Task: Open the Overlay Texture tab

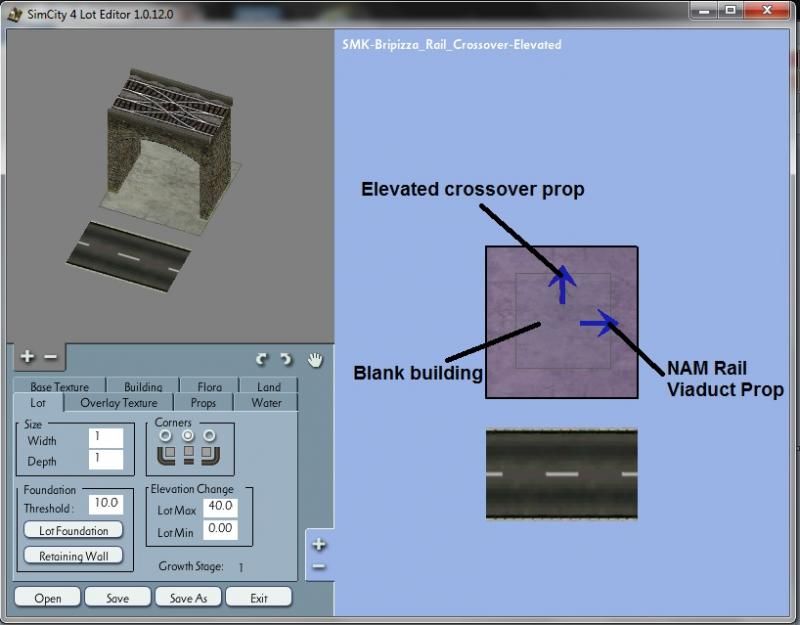Action: pos(119,403)
